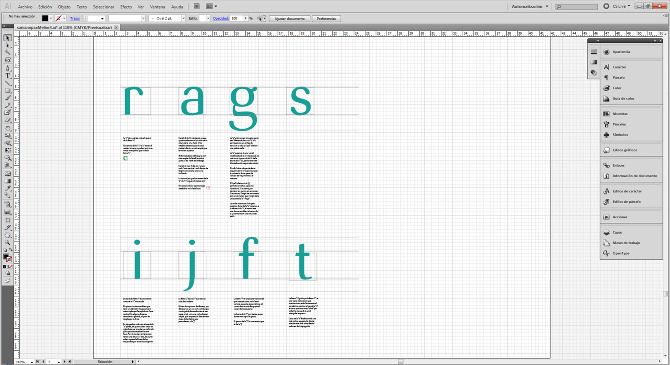Collapse the floating panel dock to icons
Image resolution: width=670 pixels, height=365 pixels.
pyautogui.click(x=654, y=41)
